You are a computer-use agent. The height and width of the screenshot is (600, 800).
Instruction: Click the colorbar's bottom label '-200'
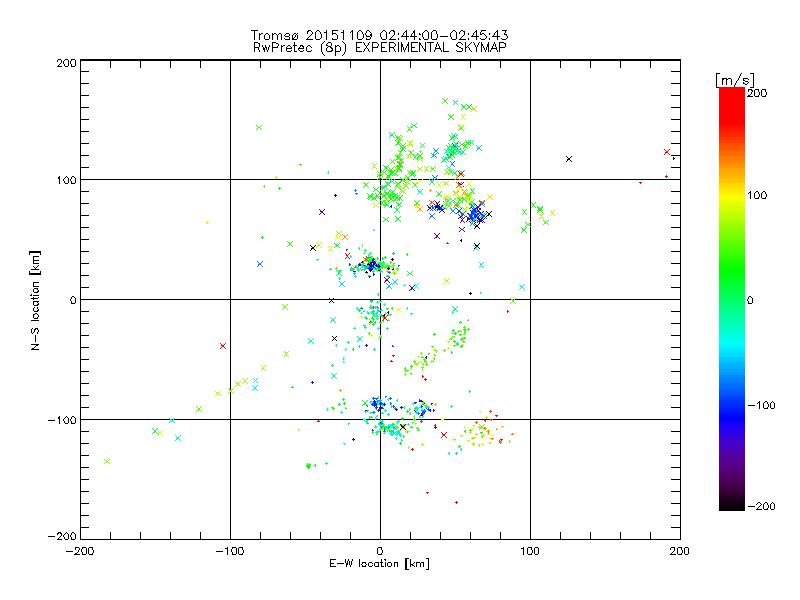761,506
